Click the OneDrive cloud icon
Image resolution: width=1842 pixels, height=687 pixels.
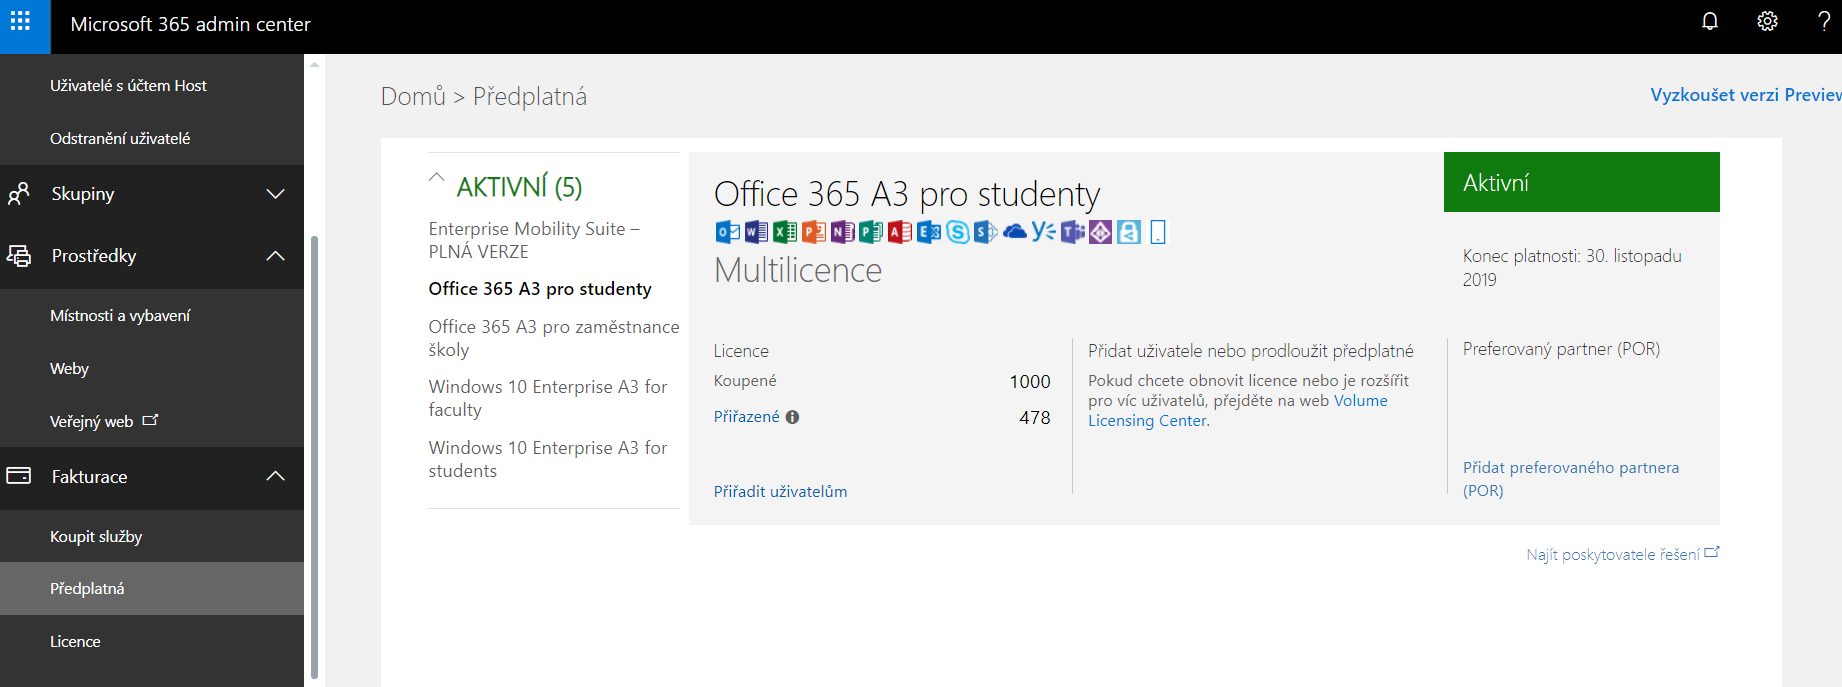tap(1015, 232)
